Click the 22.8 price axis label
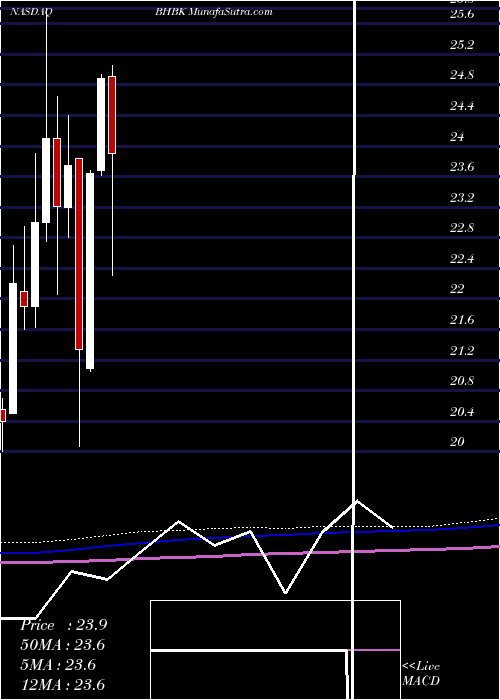 click(462, 228)
